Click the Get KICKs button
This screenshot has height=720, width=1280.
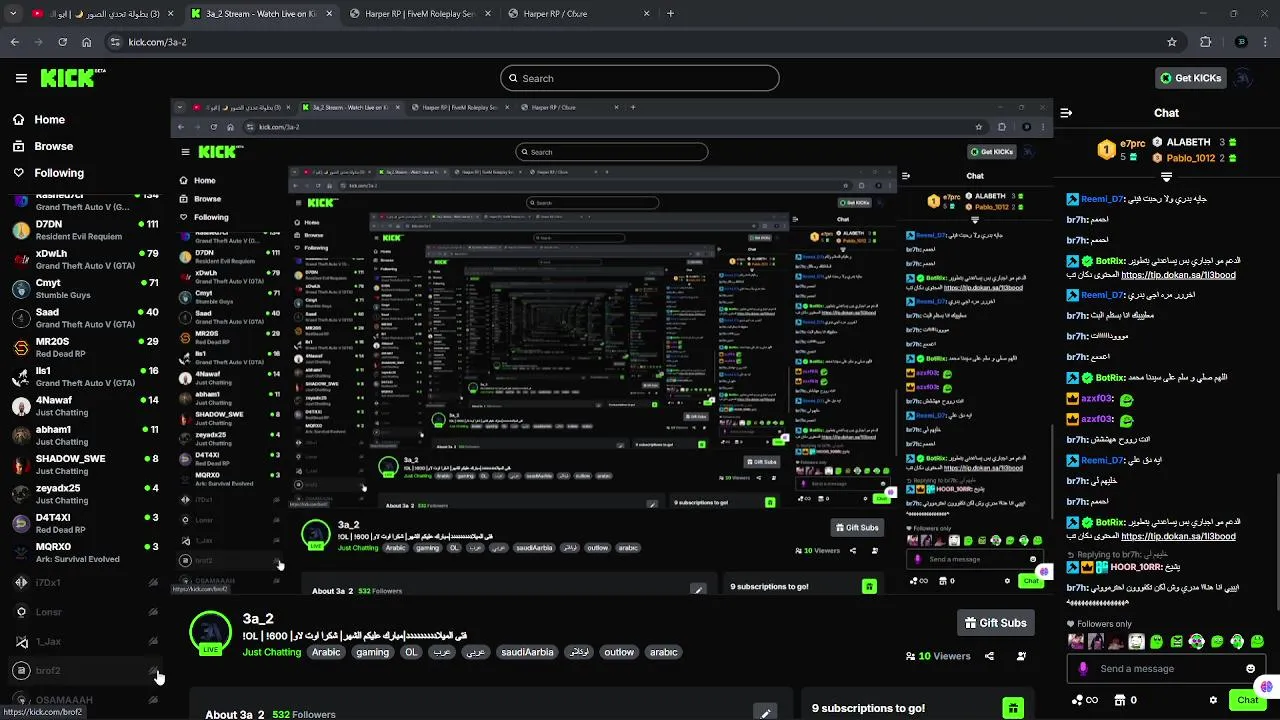pyautogui.click(x=1190, y=78)
